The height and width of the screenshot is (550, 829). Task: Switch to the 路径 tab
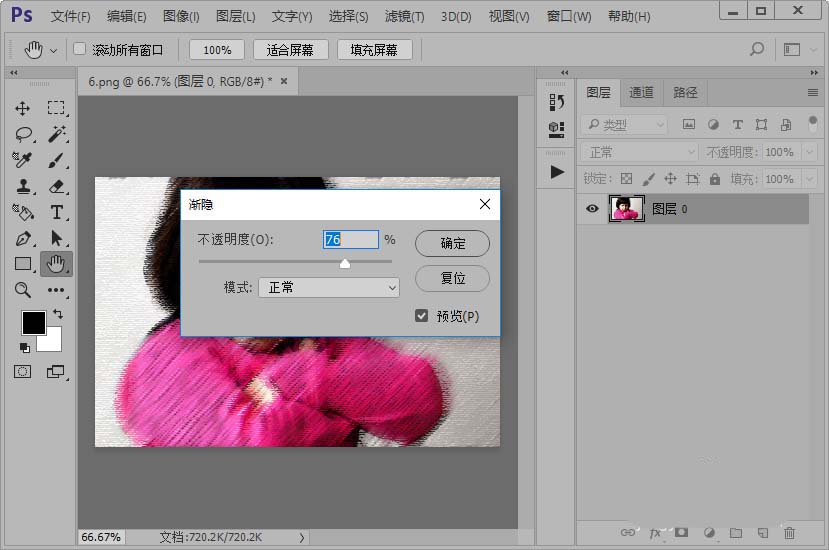685,93
